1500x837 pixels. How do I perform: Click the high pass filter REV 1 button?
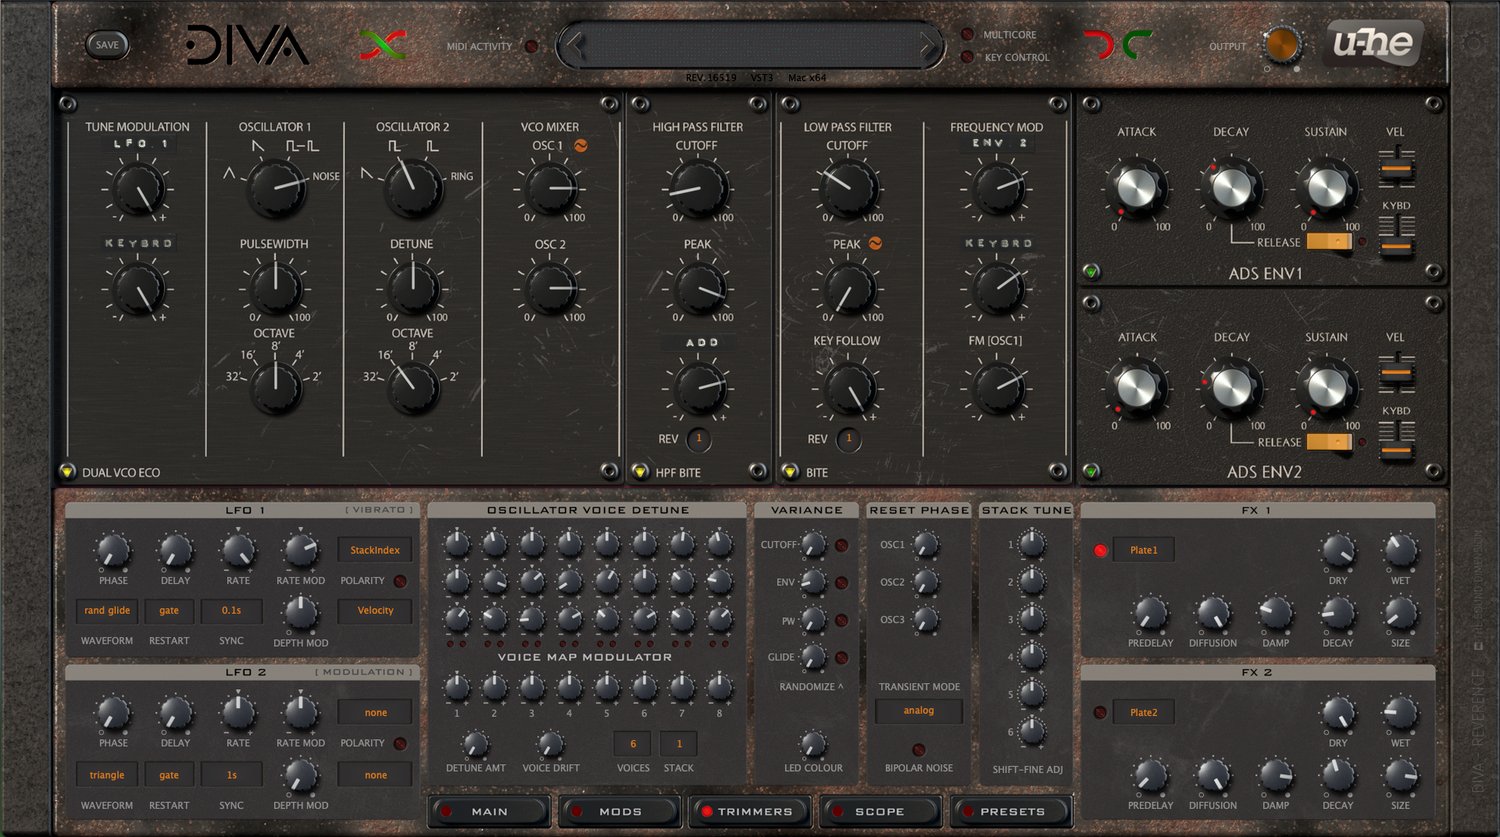coord(699,438)
